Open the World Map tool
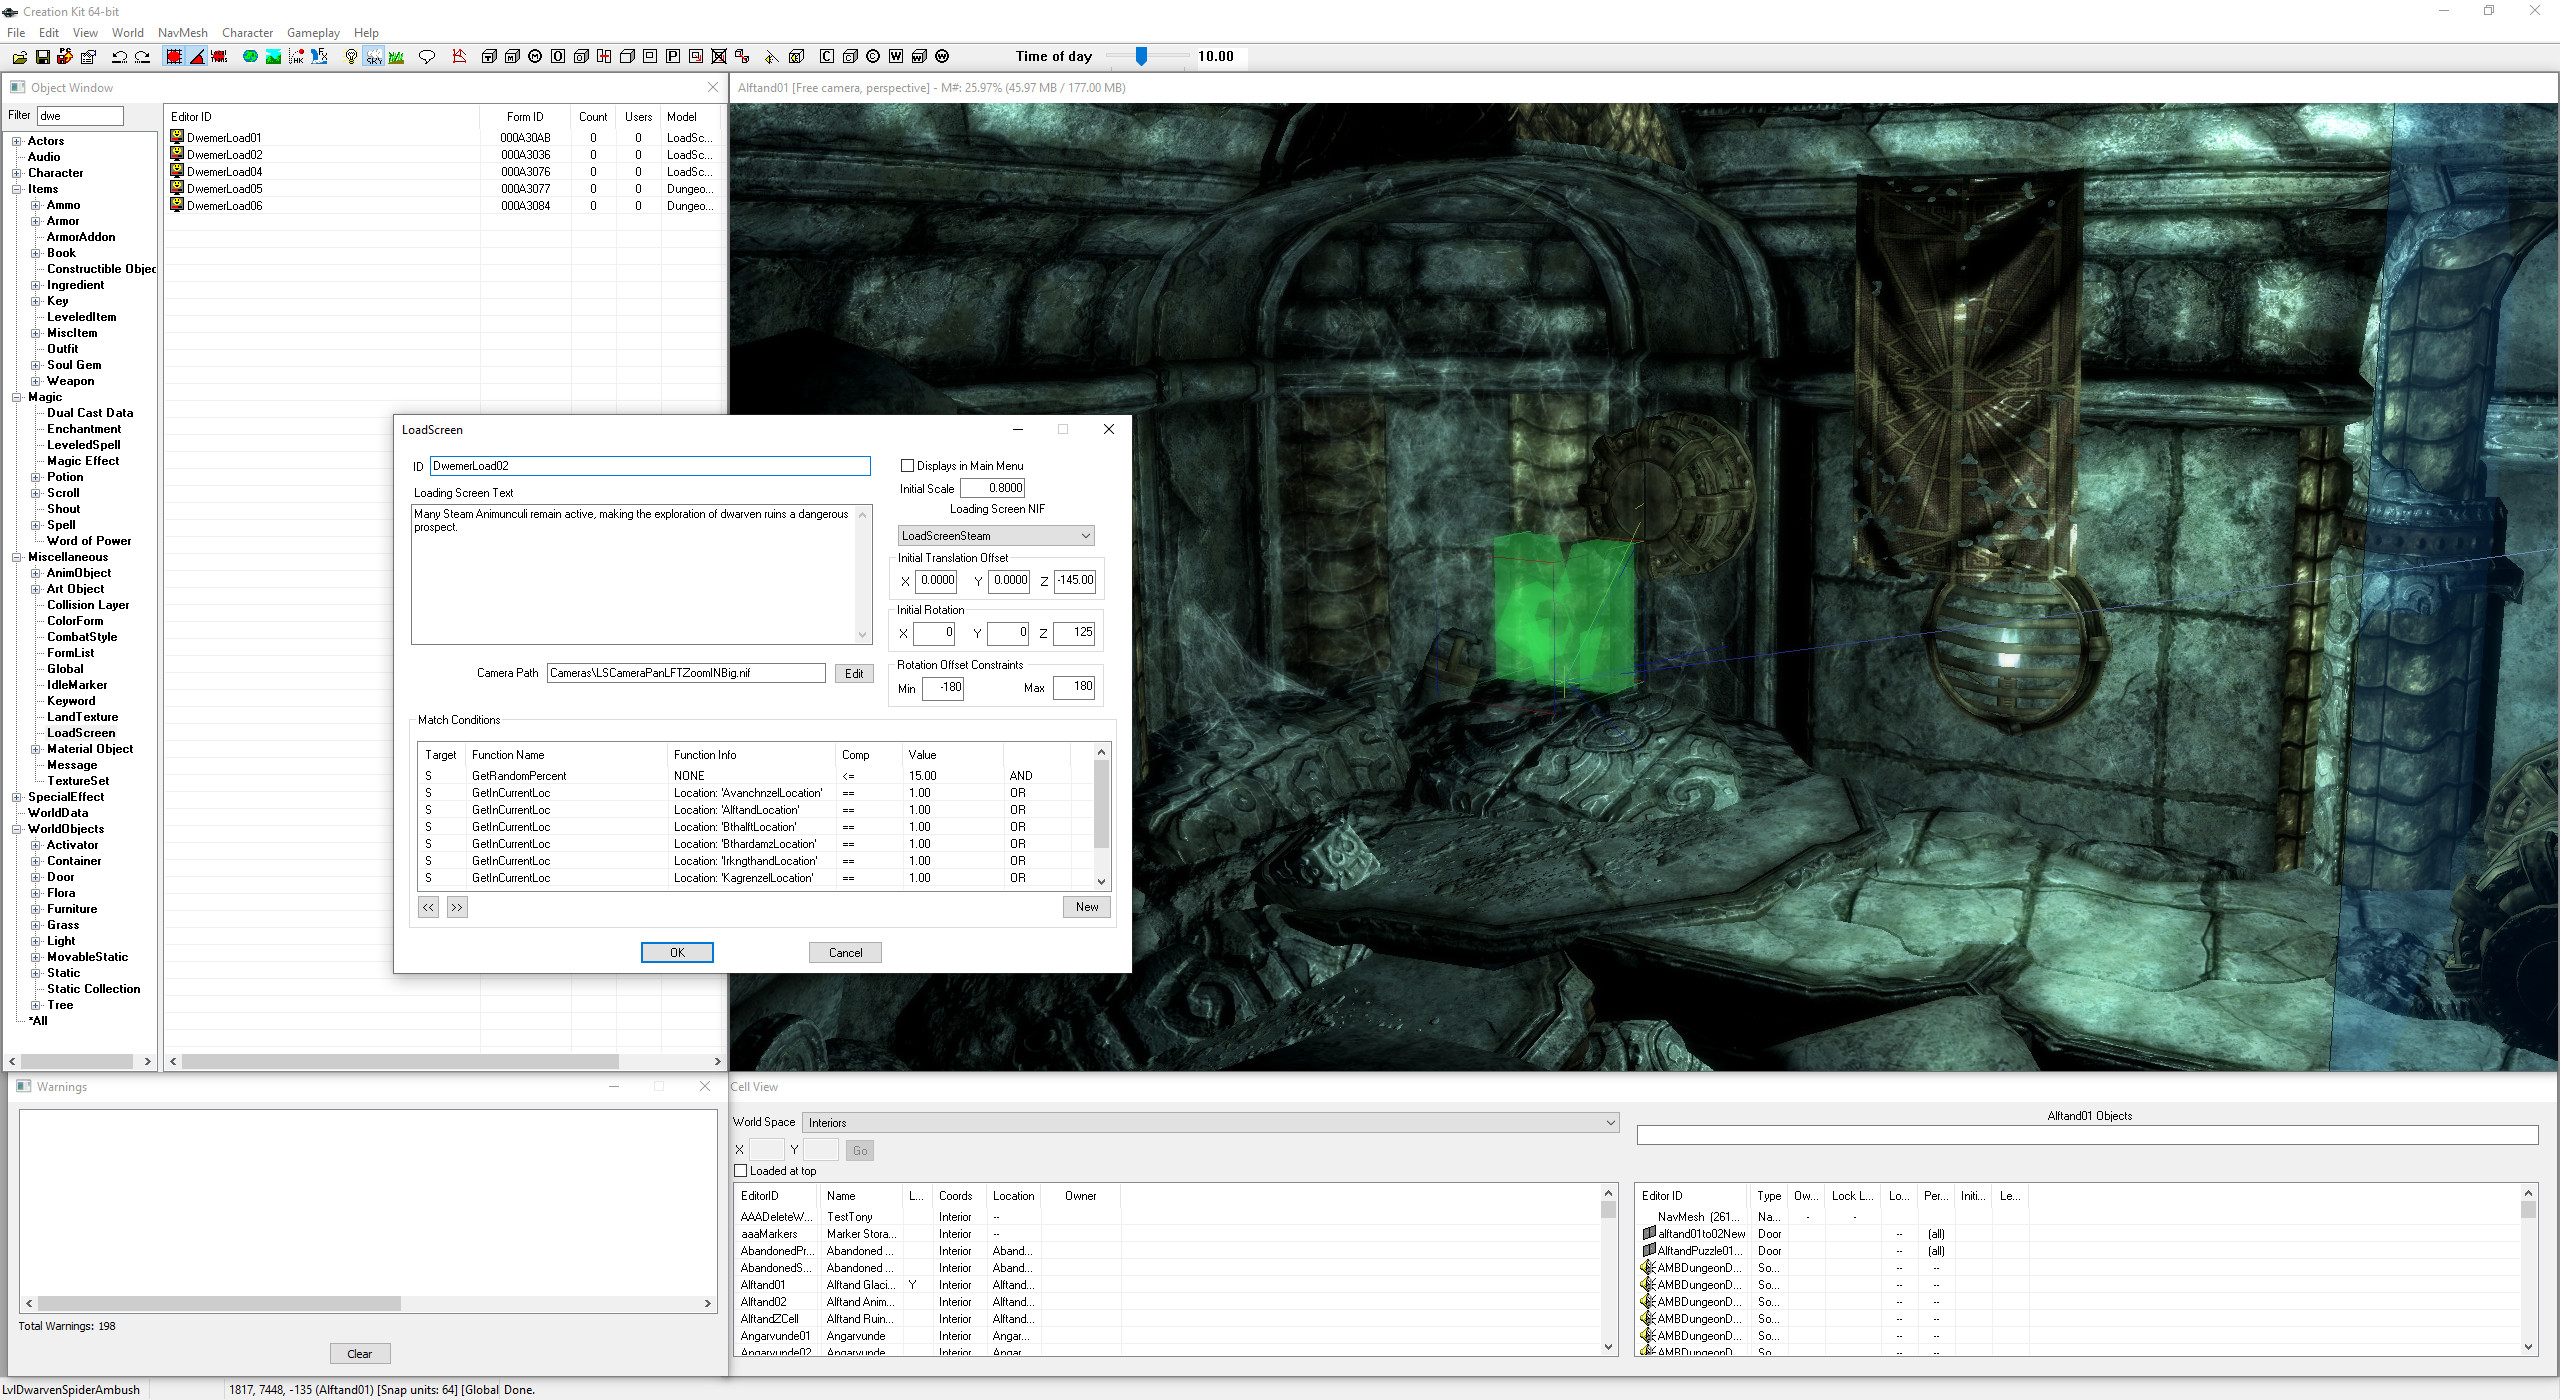 click(x=249, y=57)
